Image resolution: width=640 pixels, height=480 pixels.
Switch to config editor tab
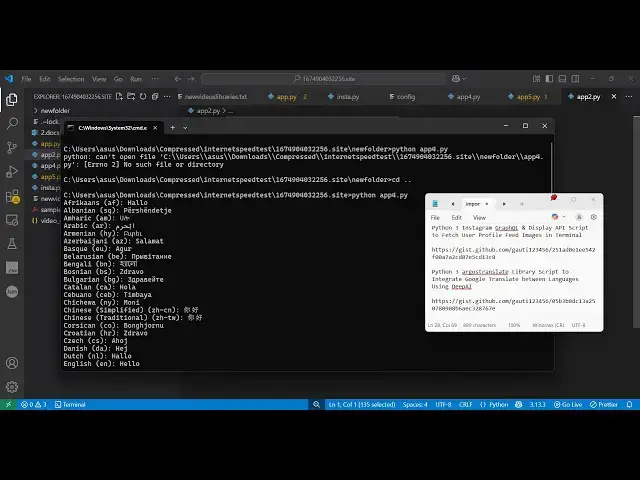pyautogui.click(x=402, y=97)
